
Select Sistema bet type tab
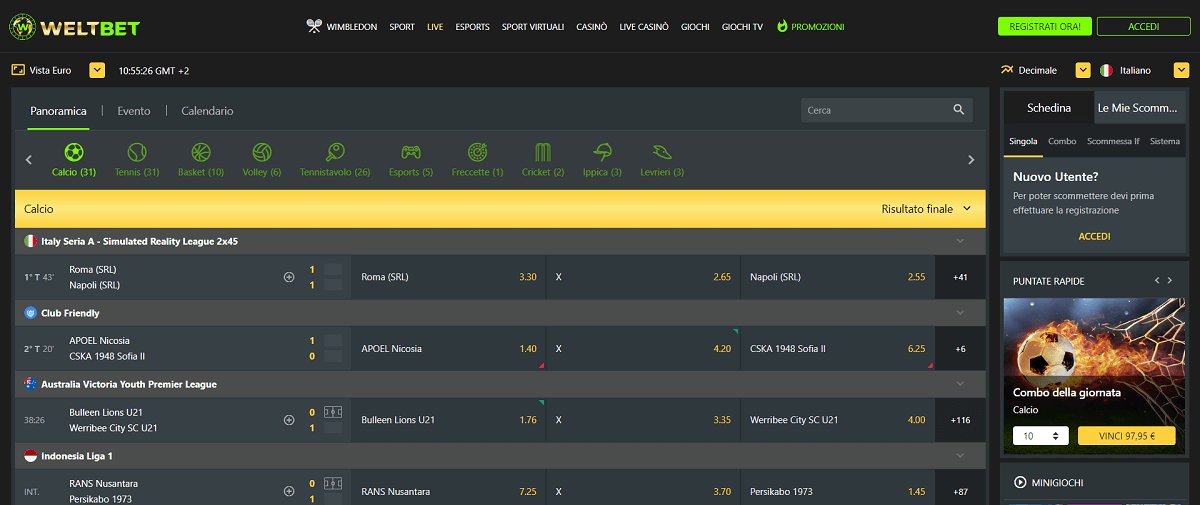tap(1165, 142)
